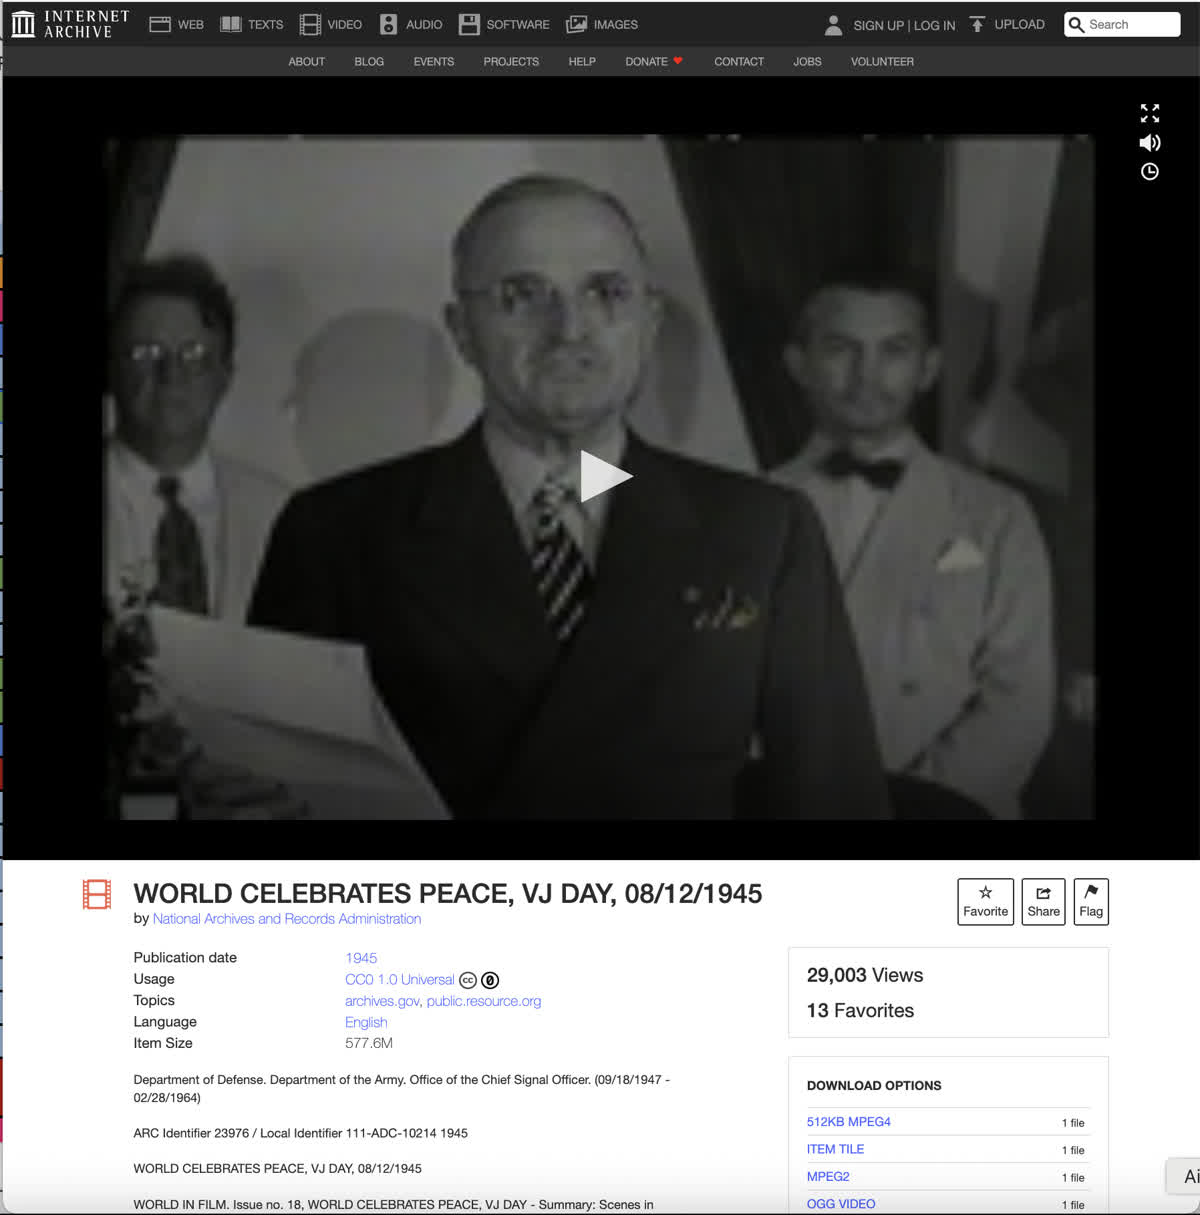Viewport: 1200px width, 1215px height.
Task: Open the CC0 1.0 Universal license link
Action: coord(399,980)
